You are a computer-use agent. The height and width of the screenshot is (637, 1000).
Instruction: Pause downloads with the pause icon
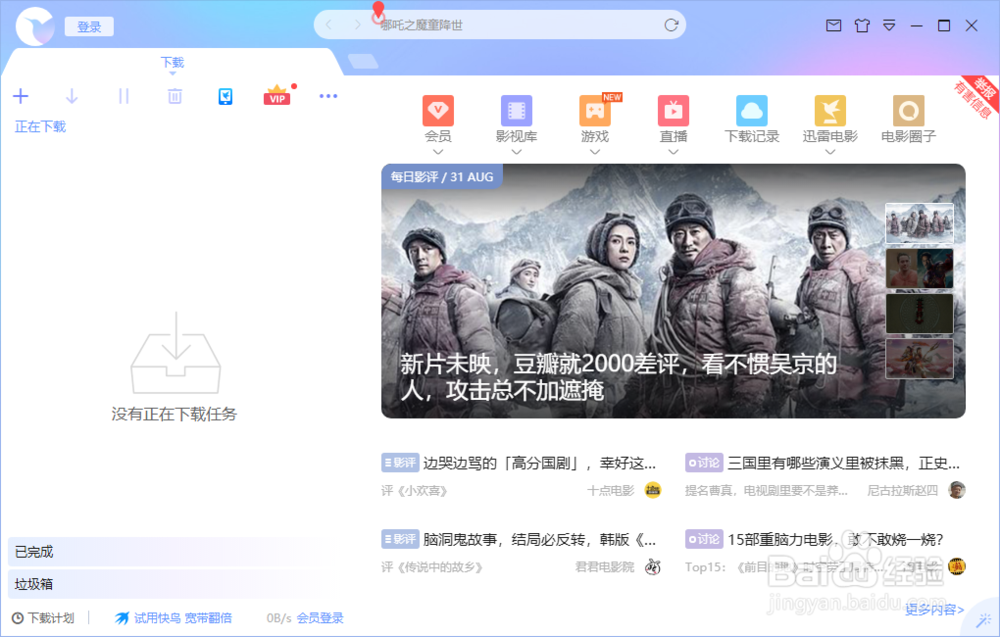point(124,96)
